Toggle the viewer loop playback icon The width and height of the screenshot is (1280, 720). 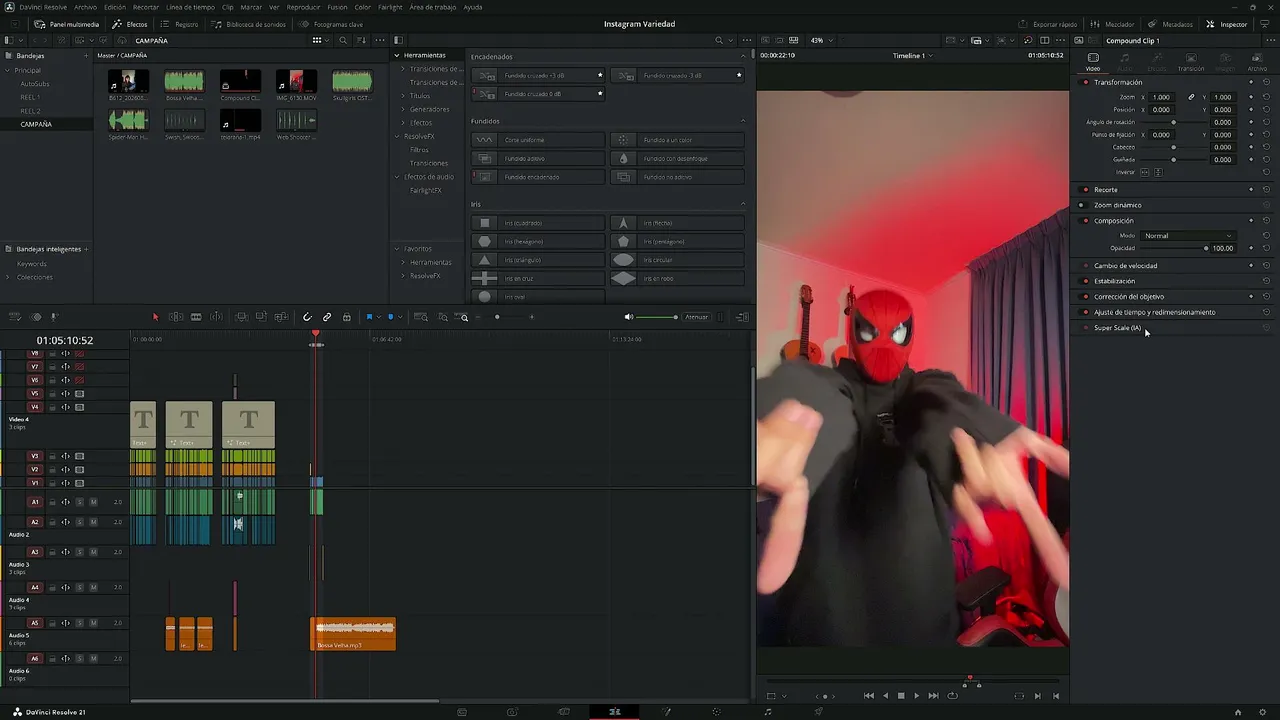point(952,696)
